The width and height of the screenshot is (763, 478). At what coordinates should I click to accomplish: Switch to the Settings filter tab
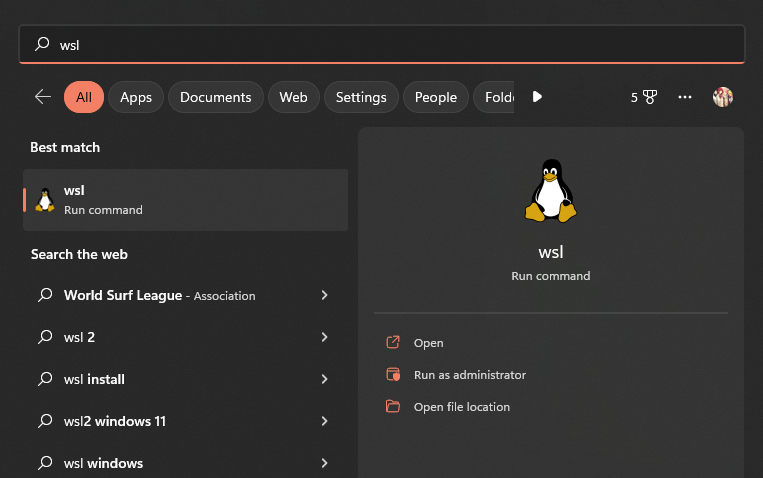(x=361, y=97)
